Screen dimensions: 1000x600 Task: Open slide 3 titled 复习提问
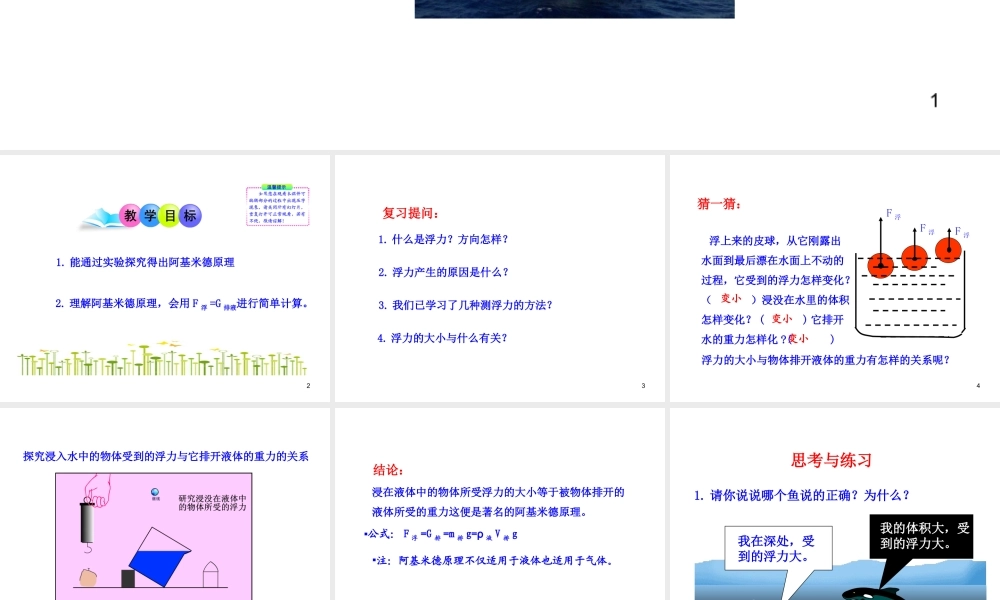[499, 278]
